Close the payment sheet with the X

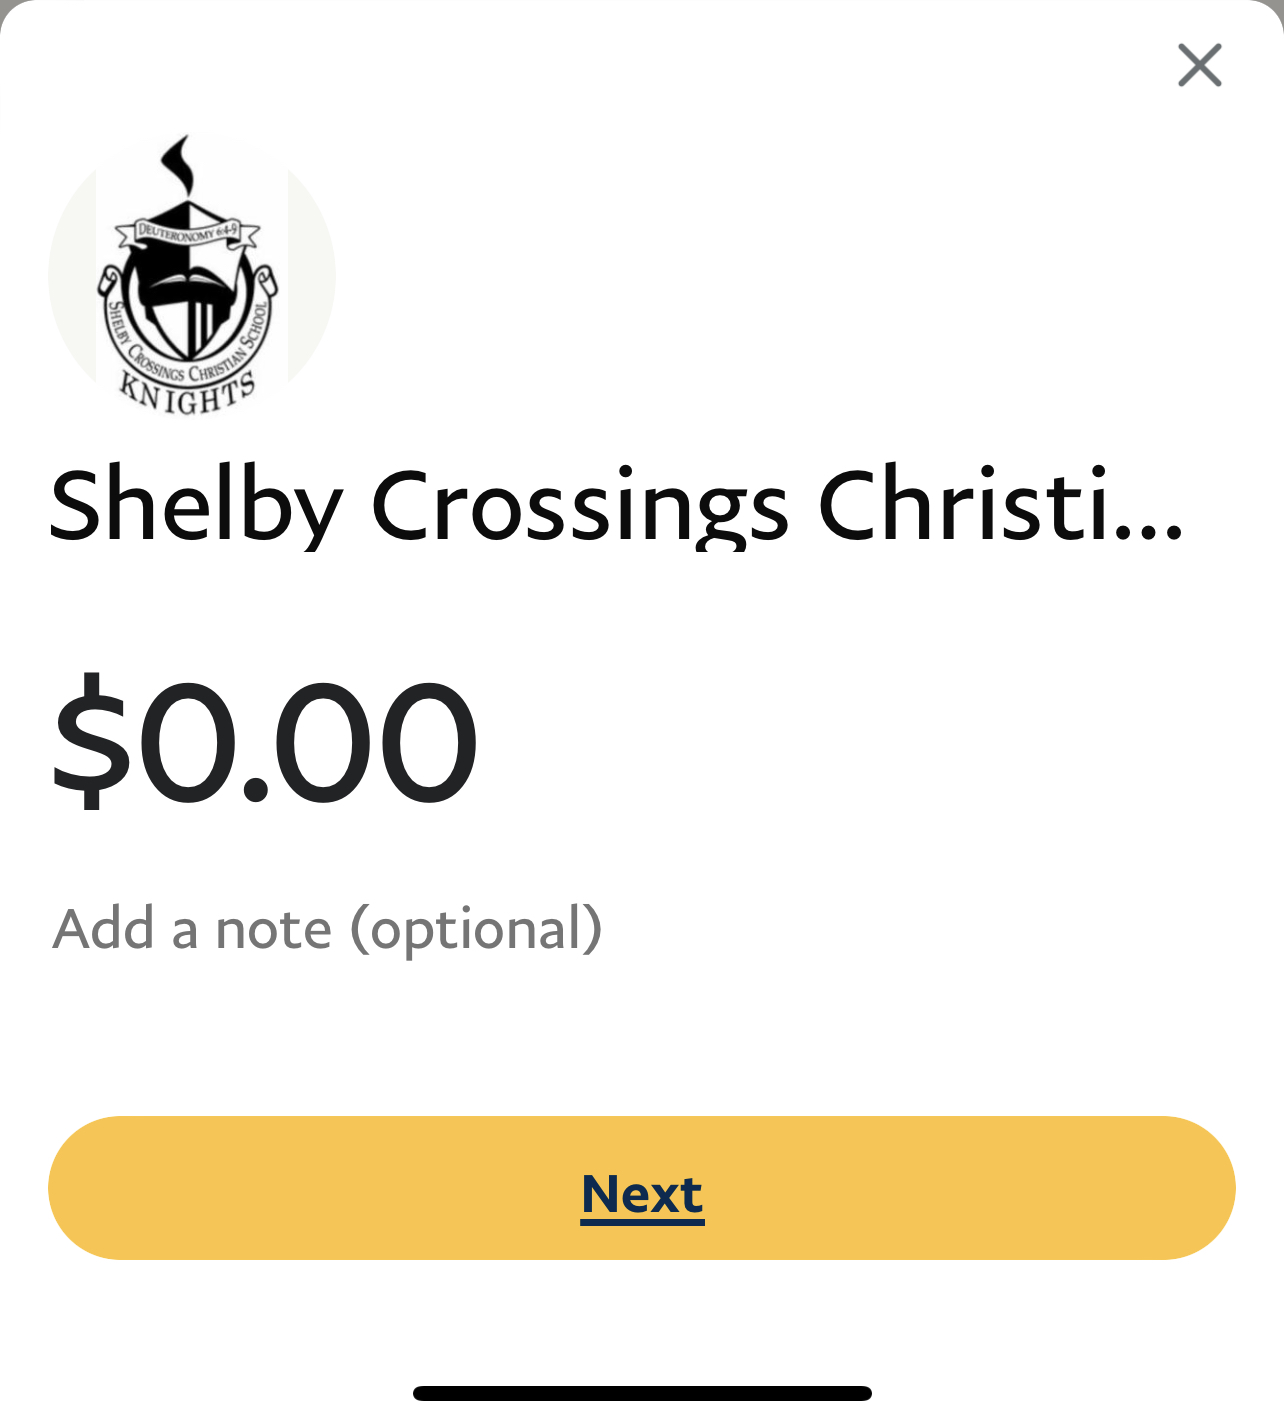(1199, 66)
